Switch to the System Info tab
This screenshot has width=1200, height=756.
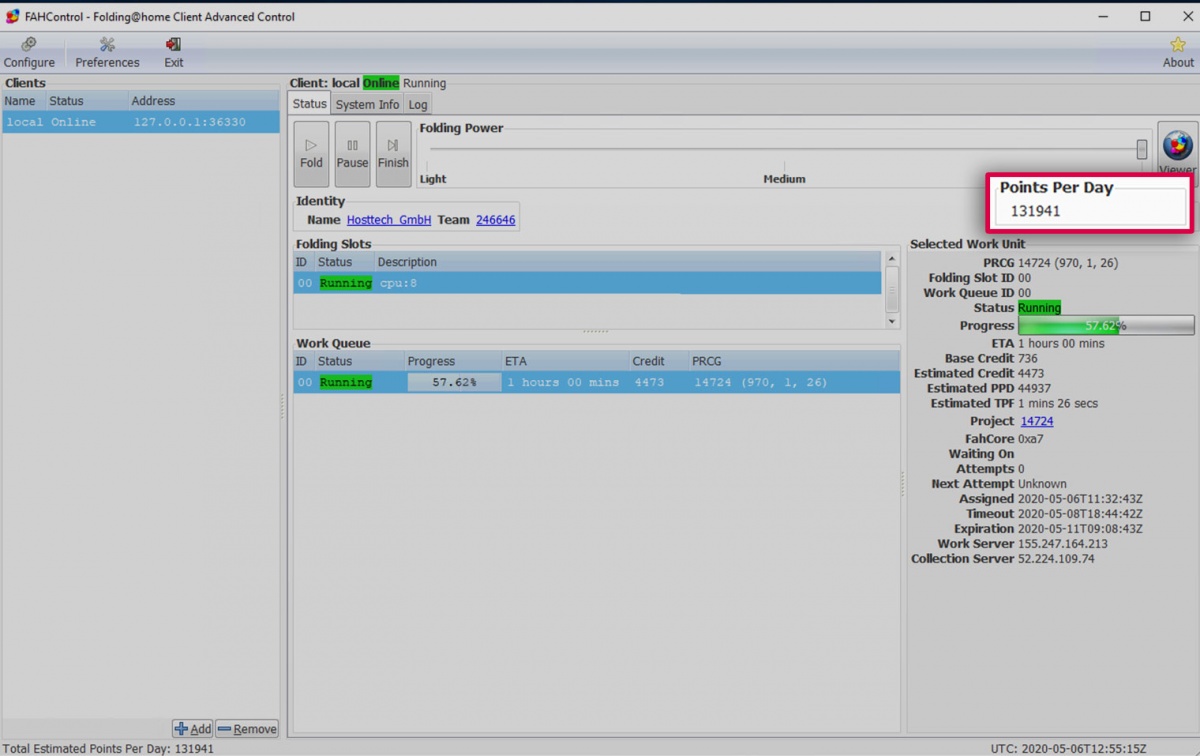click(x=367, y=103)
